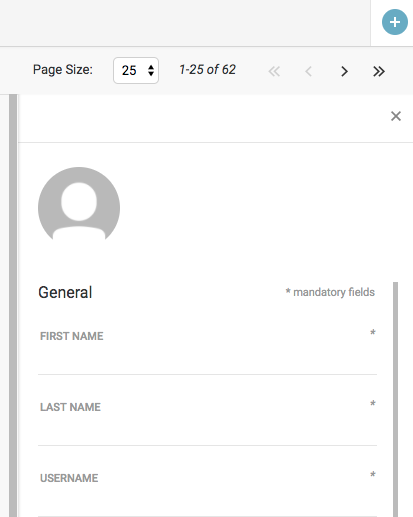Go to next page chevron

point(344,71)
